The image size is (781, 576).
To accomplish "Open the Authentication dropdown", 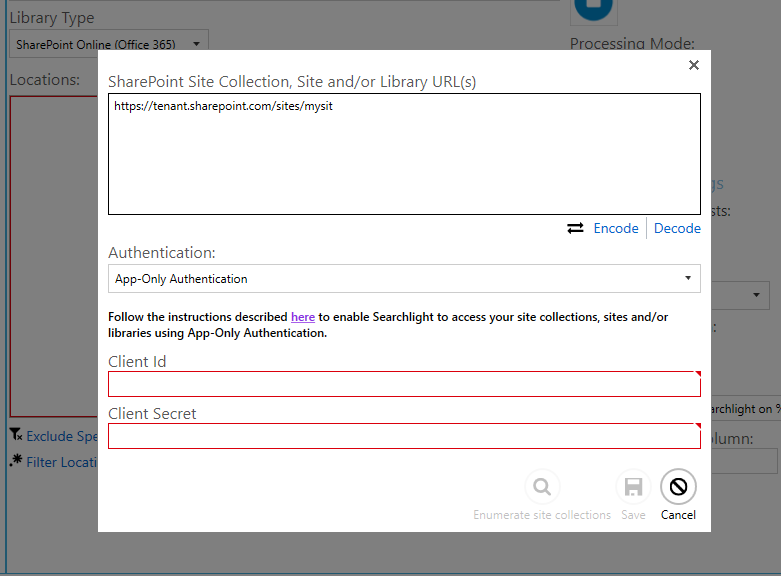I will tap(404, 279).
